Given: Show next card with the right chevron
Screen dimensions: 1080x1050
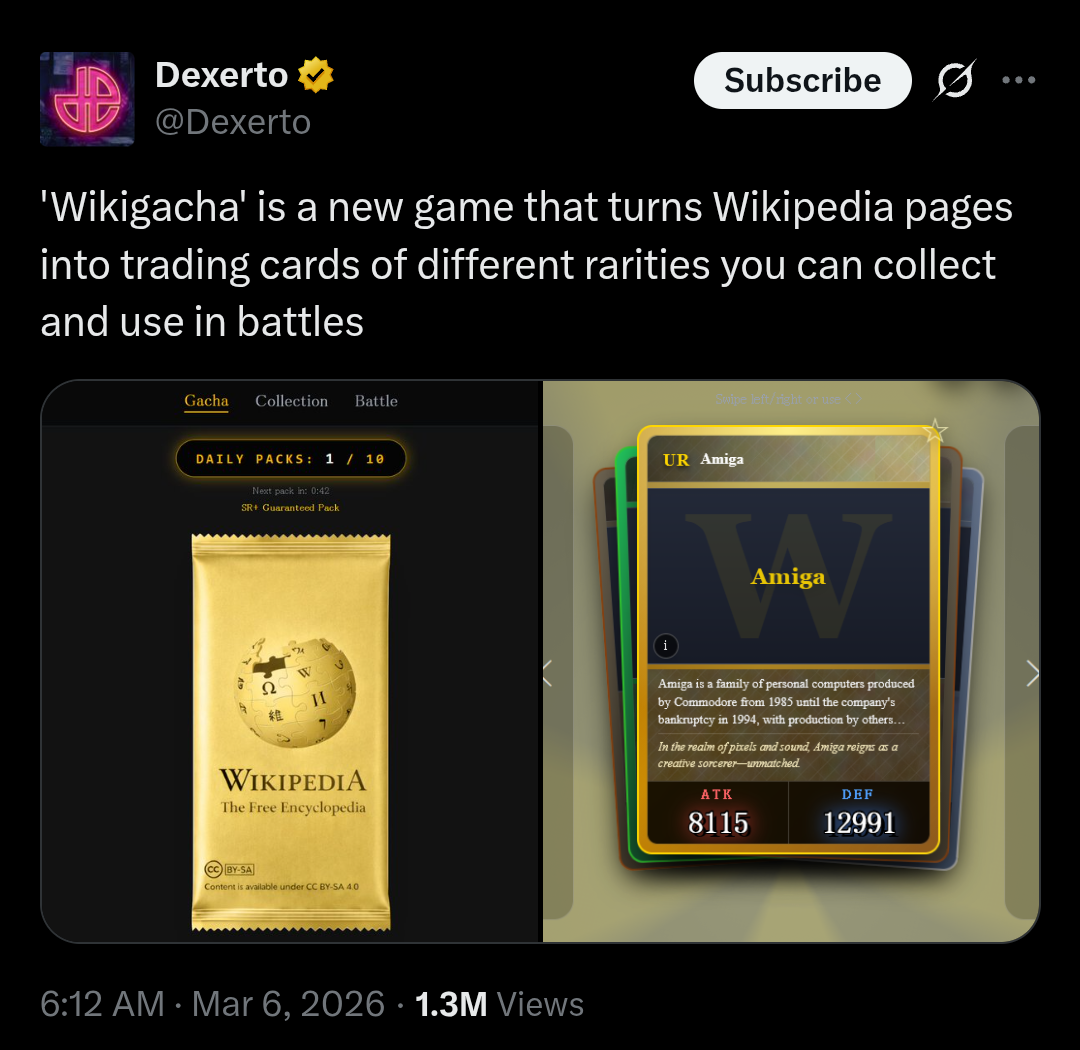Looking at the screenshot, I should point(1032,673).
